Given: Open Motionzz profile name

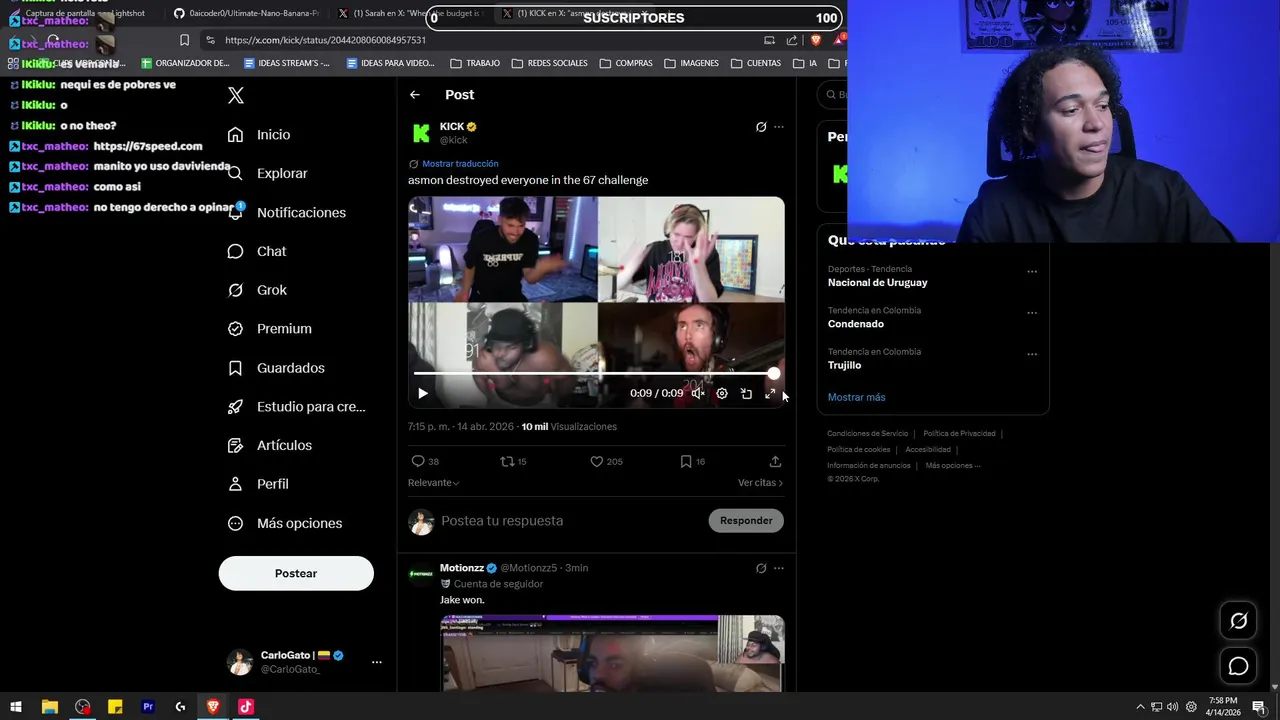Looking at the screenshot, I should coord(462,568).
